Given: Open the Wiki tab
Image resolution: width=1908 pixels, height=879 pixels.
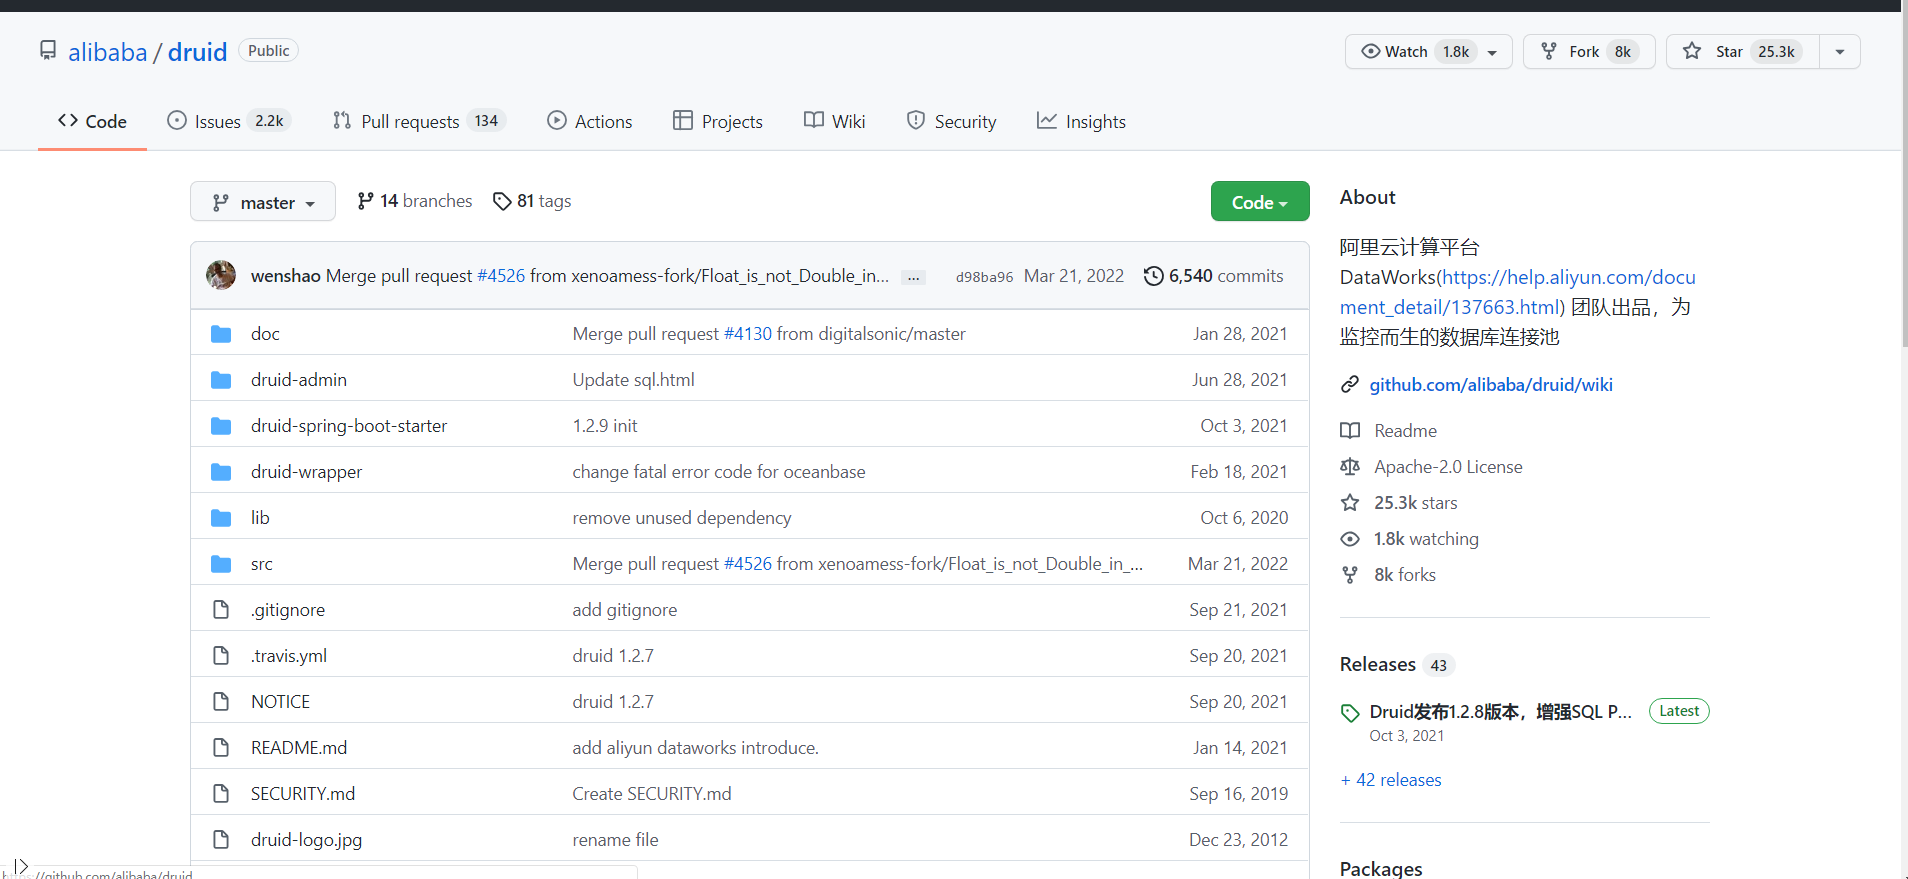Looking at the screenshot, I should [x=835, y=121].
